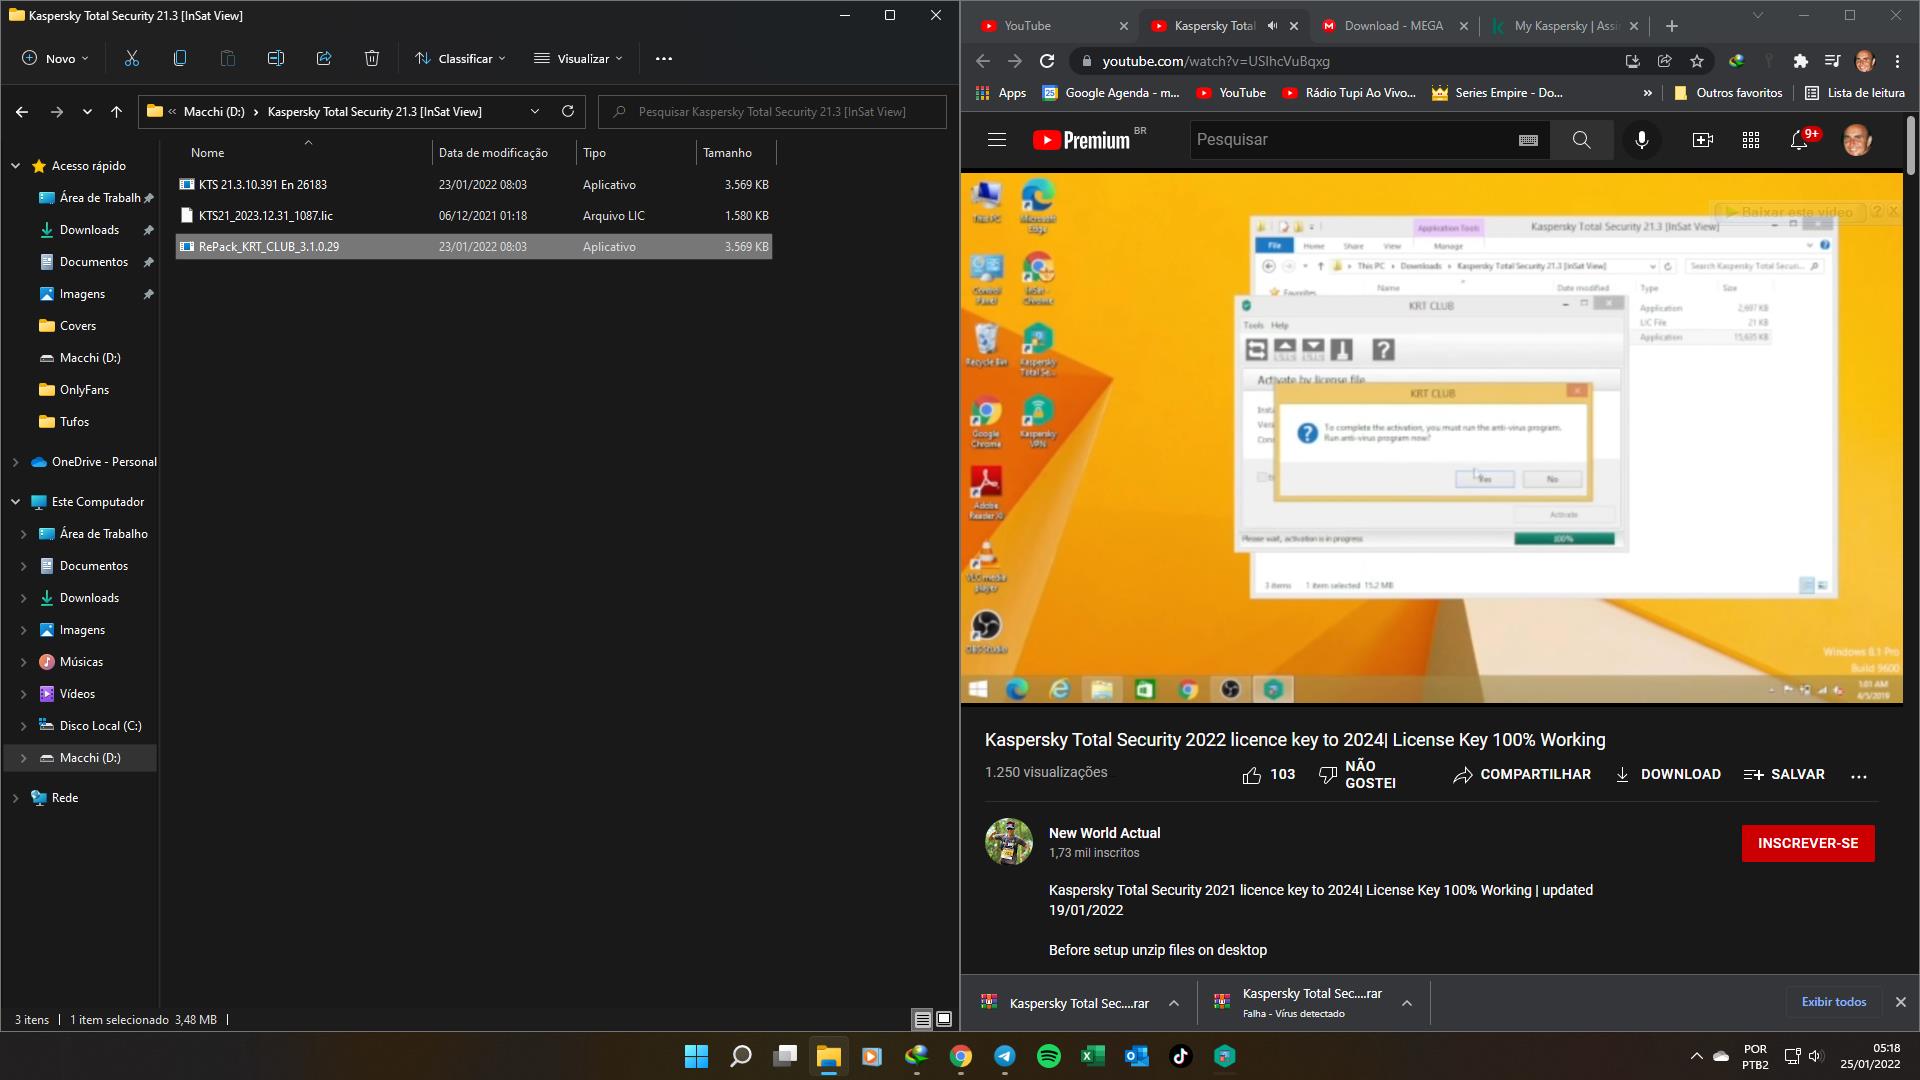Open the YouTube apps grid icon
1920x1080 pixels.
[1750, 140]
